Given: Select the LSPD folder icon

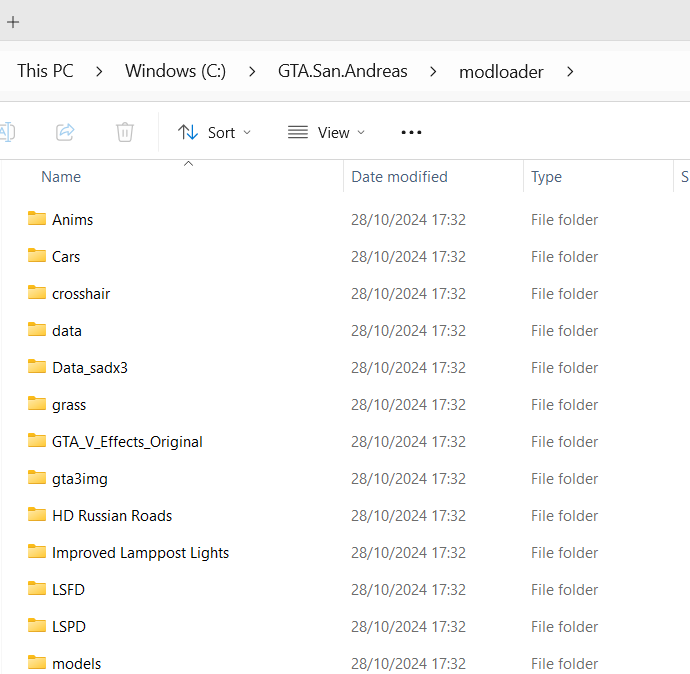Looking at the screenshot, I should point(37,625).
